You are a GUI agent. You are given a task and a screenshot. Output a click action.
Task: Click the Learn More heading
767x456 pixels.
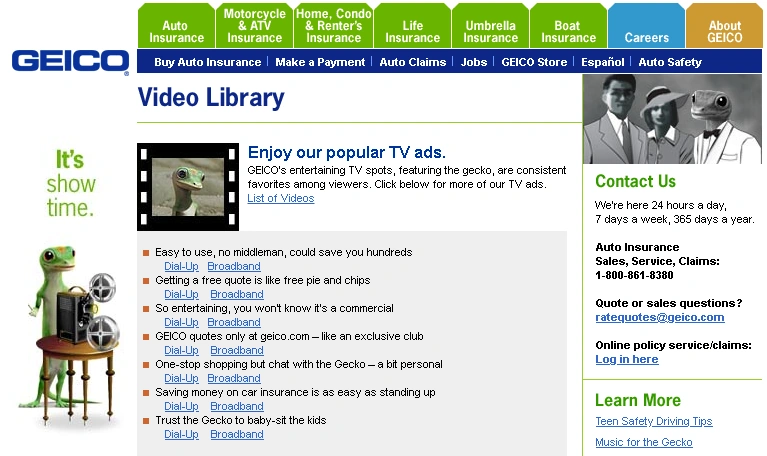pos(638,400)
